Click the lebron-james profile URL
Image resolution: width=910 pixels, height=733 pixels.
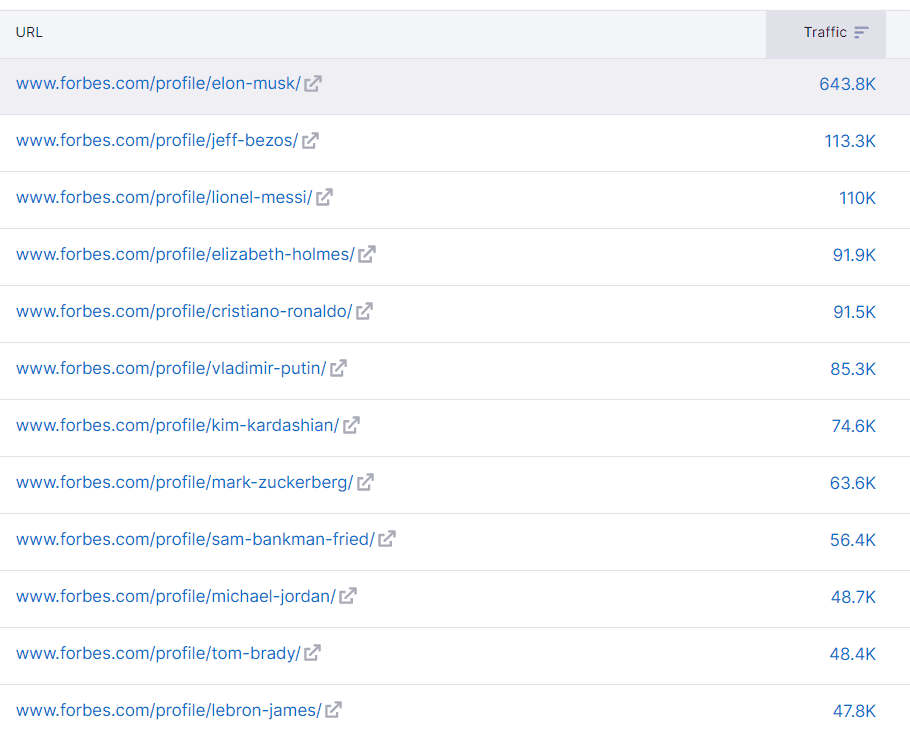[168, 711]
